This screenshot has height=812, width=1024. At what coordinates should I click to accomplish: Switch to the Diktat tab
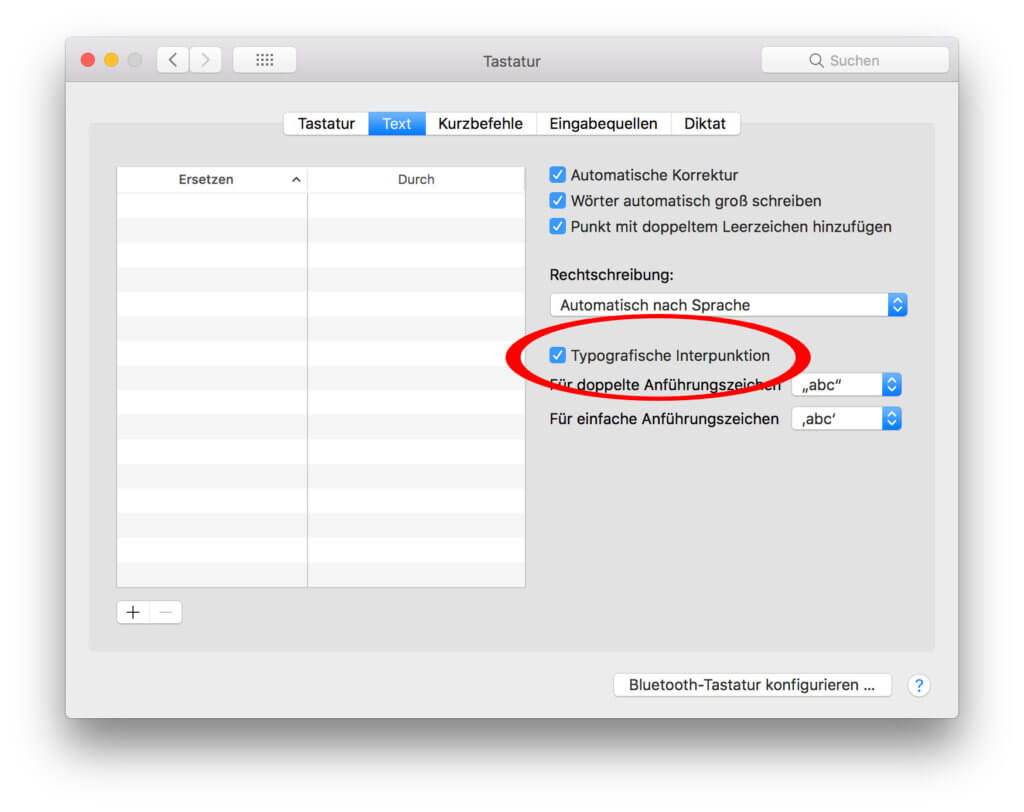pos(706,123)
